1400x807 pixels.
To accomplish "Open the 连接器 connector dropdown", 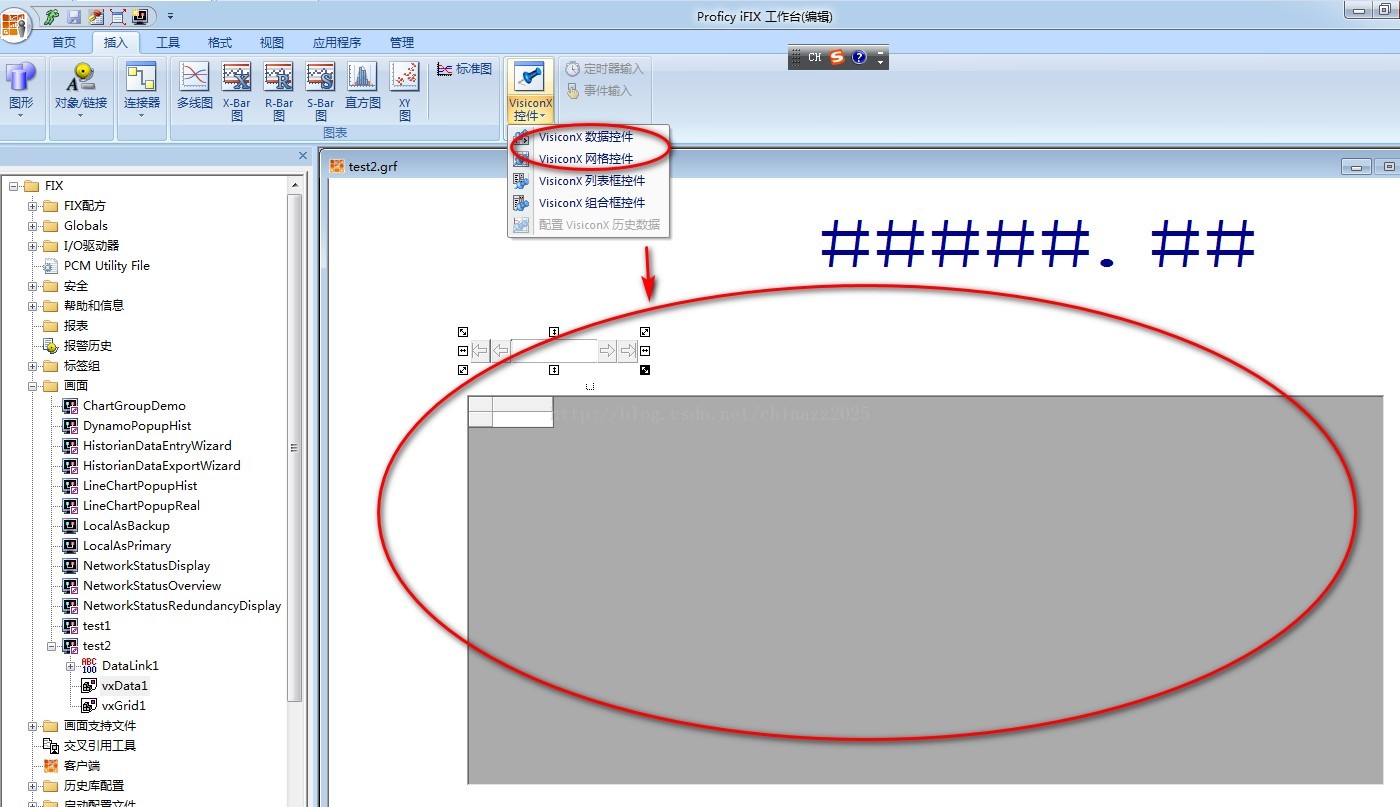I will pyautogui.click(x=141, y=92).
